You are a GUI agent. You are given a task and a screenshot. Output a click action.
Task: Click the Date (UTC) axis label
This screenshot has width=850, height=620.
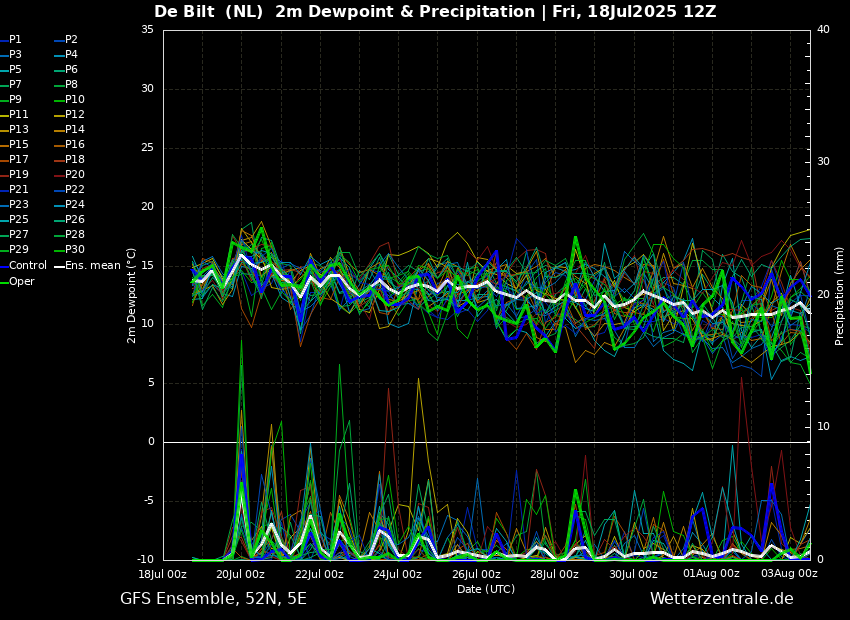486,589
